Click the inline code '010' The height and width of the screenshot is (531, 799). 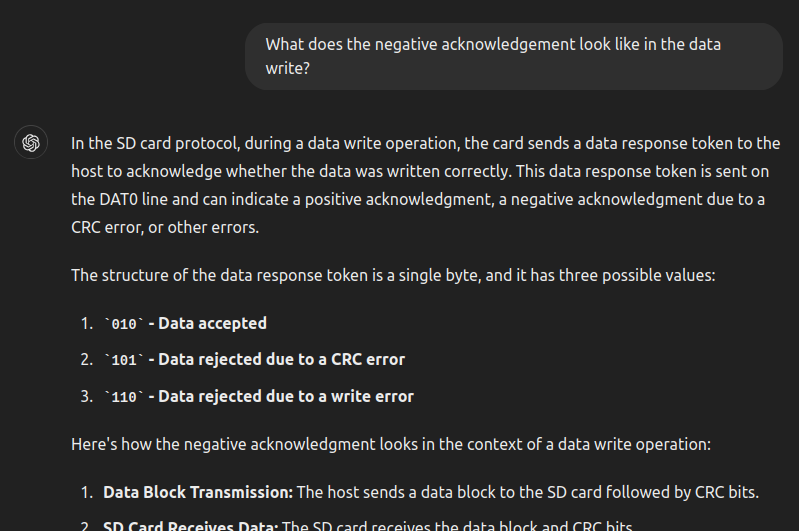click(124, 324)
